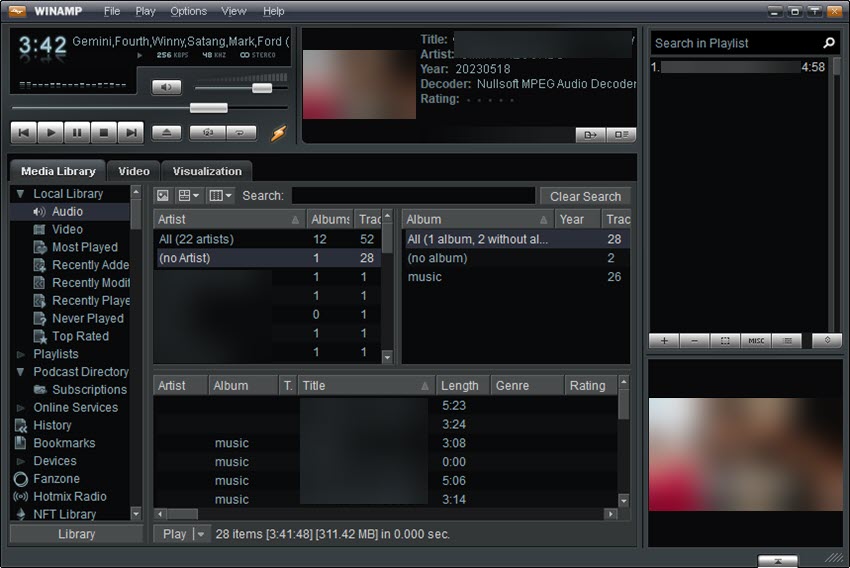Click the Library button at bottom left
Image resolution: width=850 pixels, height=568 pixels.
[76, 534]
